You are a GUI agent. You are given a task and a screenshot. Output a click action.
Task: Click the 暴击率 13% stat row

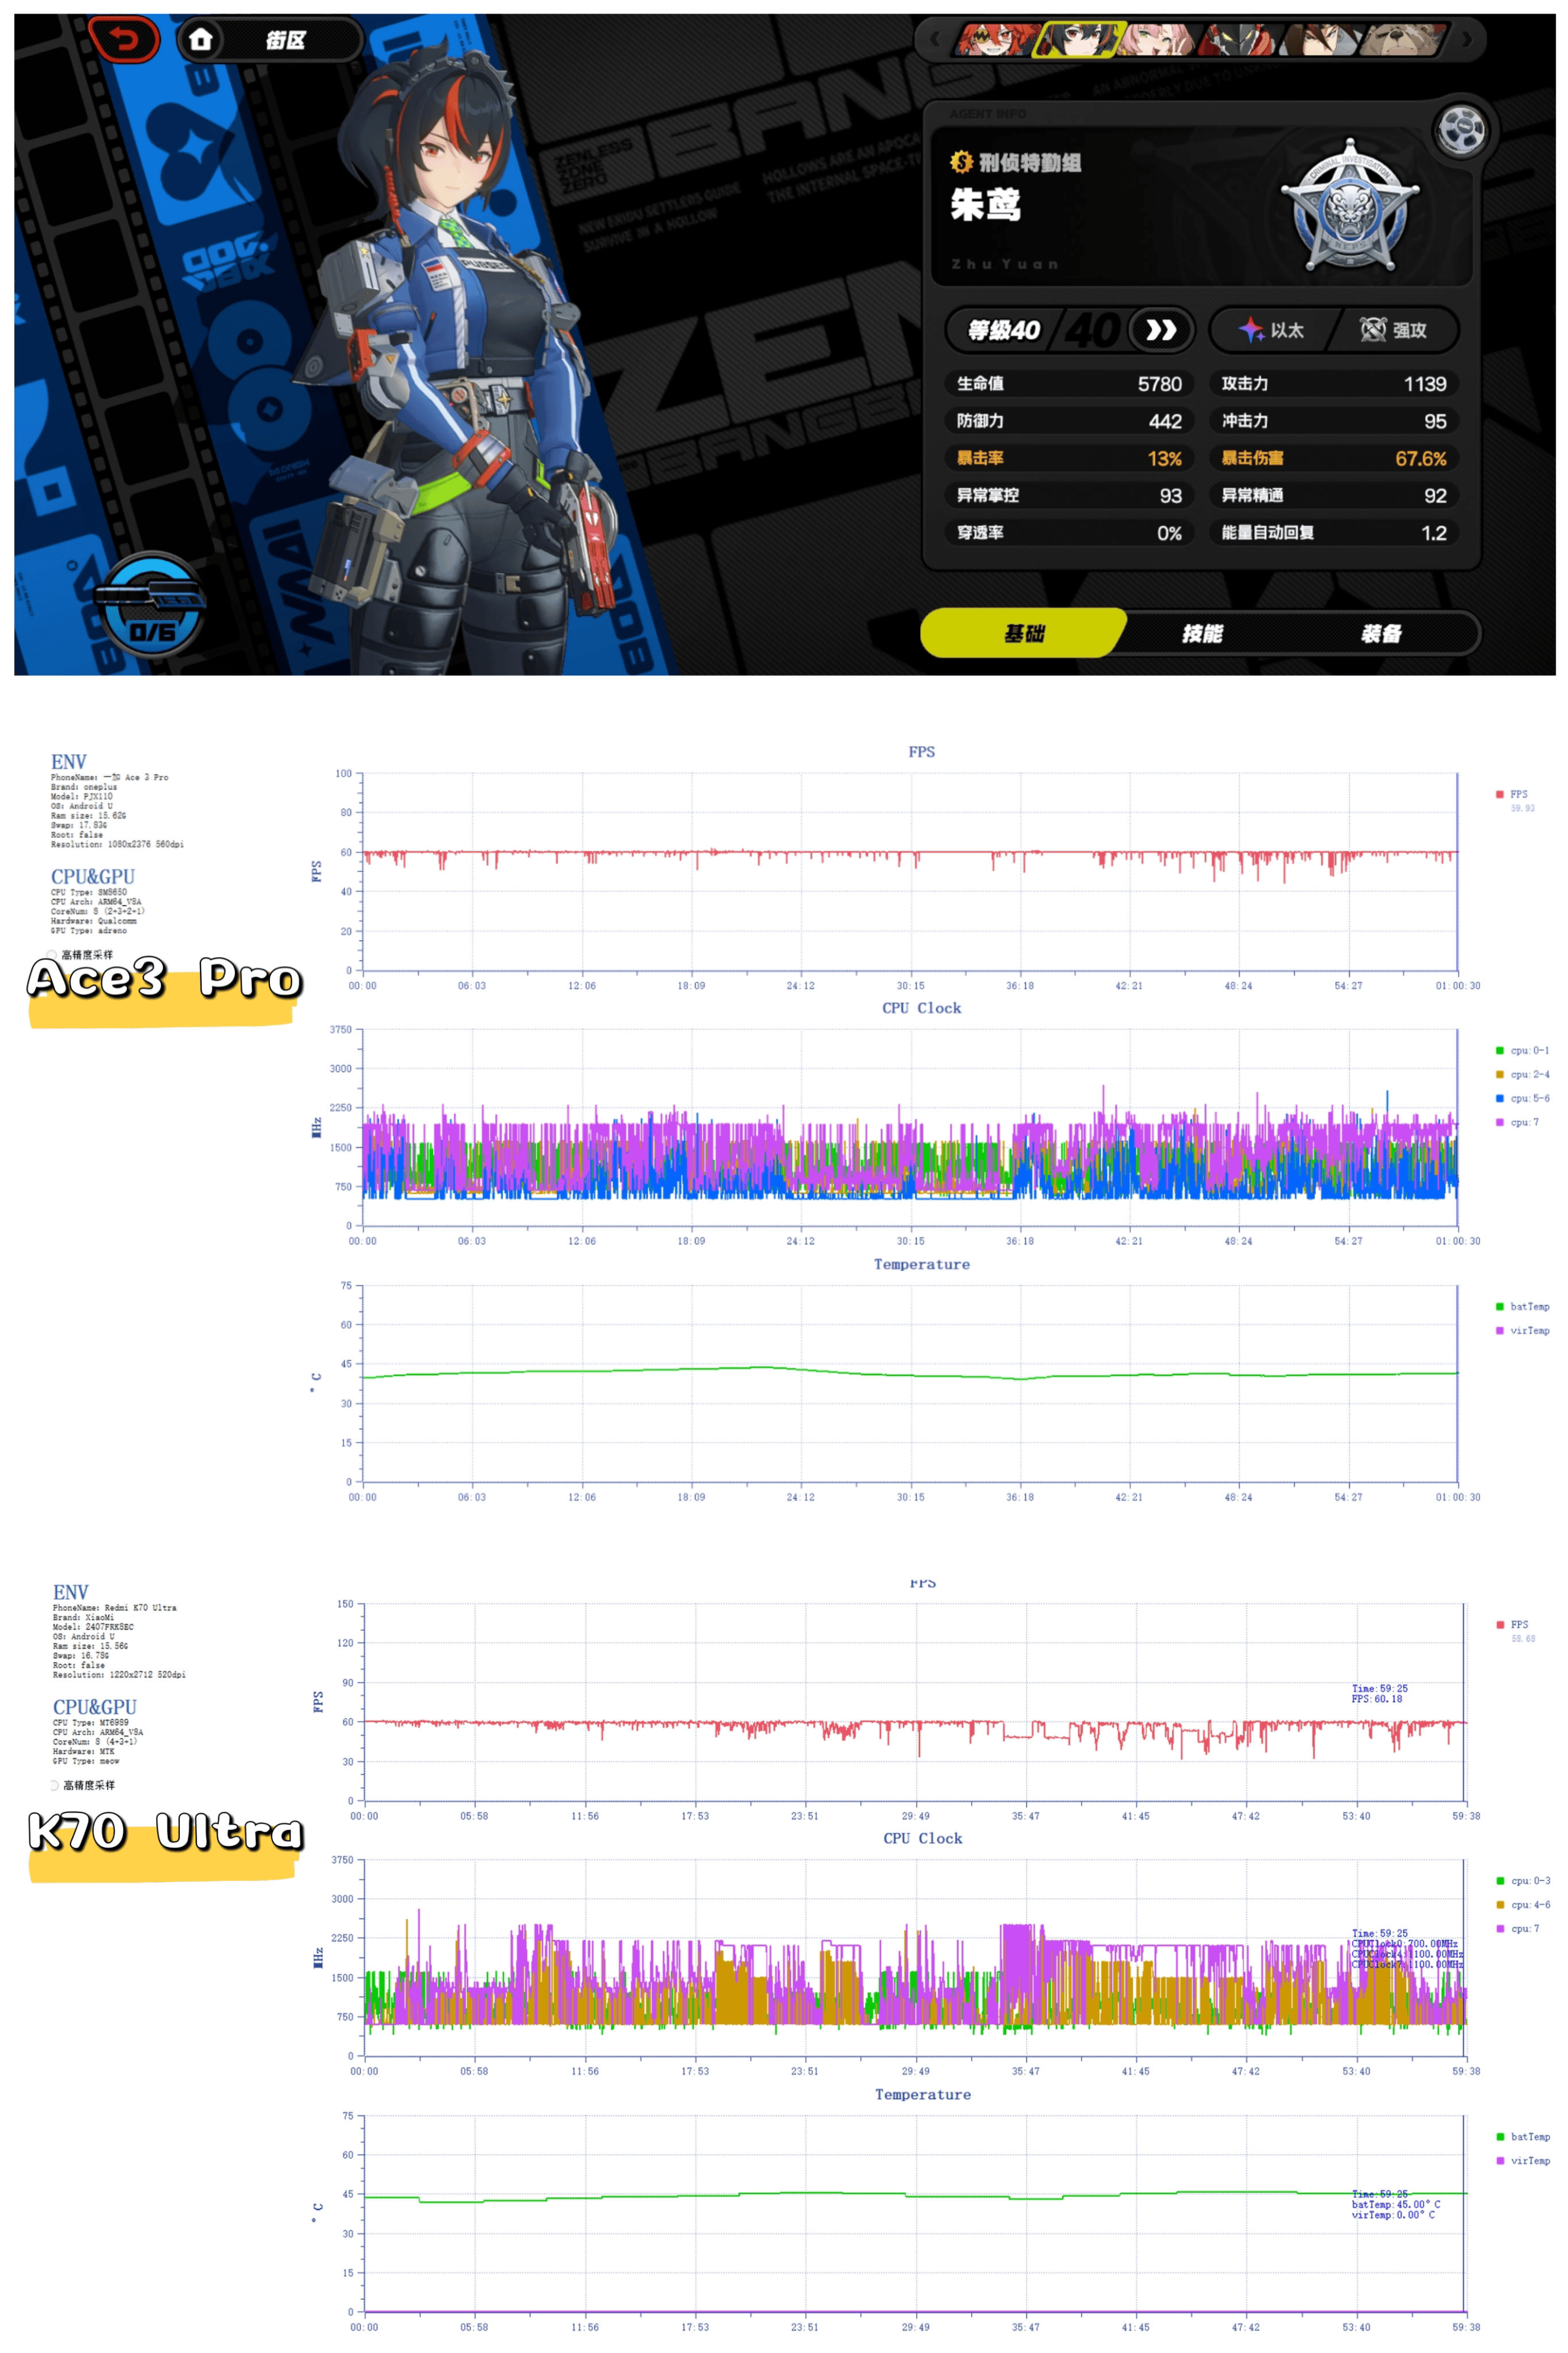(x=1069, y=458)
